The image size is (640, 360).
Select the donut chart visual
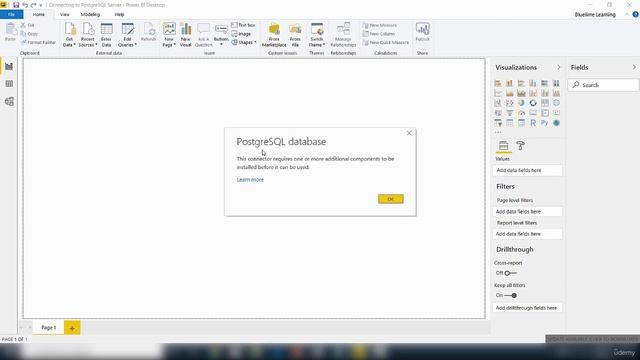click(533, 103)
